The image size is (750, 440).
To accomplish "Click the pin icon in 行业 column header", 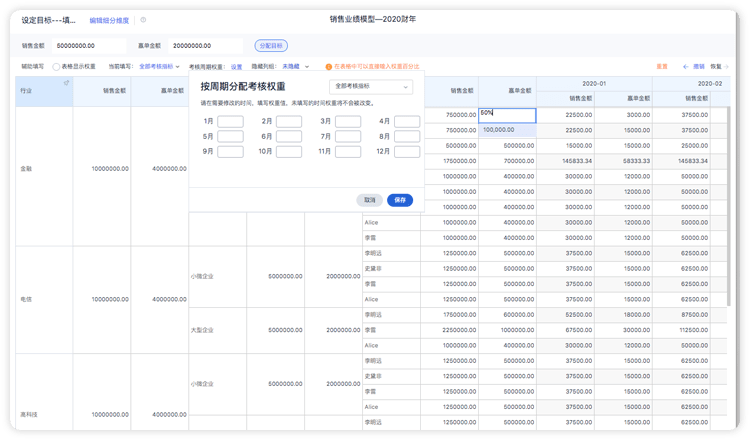I will 66,83.
